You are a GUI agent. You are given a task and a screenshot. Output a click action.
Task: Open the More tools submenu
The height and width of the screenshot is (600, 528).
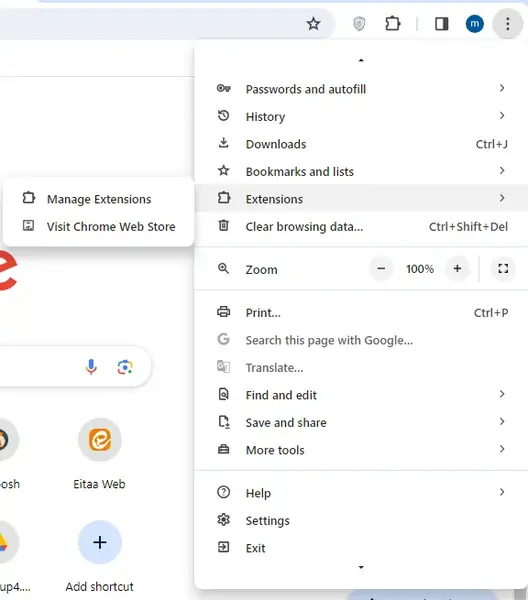pyautogui.click(x=361, y=450)
